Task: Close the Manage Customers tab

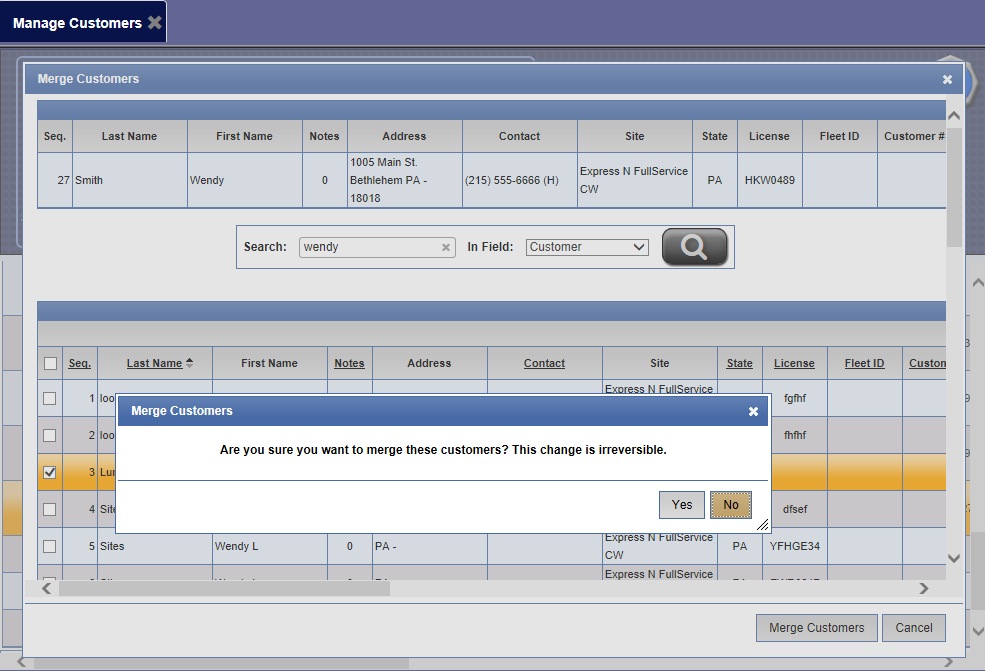Action: click(155, 22)
